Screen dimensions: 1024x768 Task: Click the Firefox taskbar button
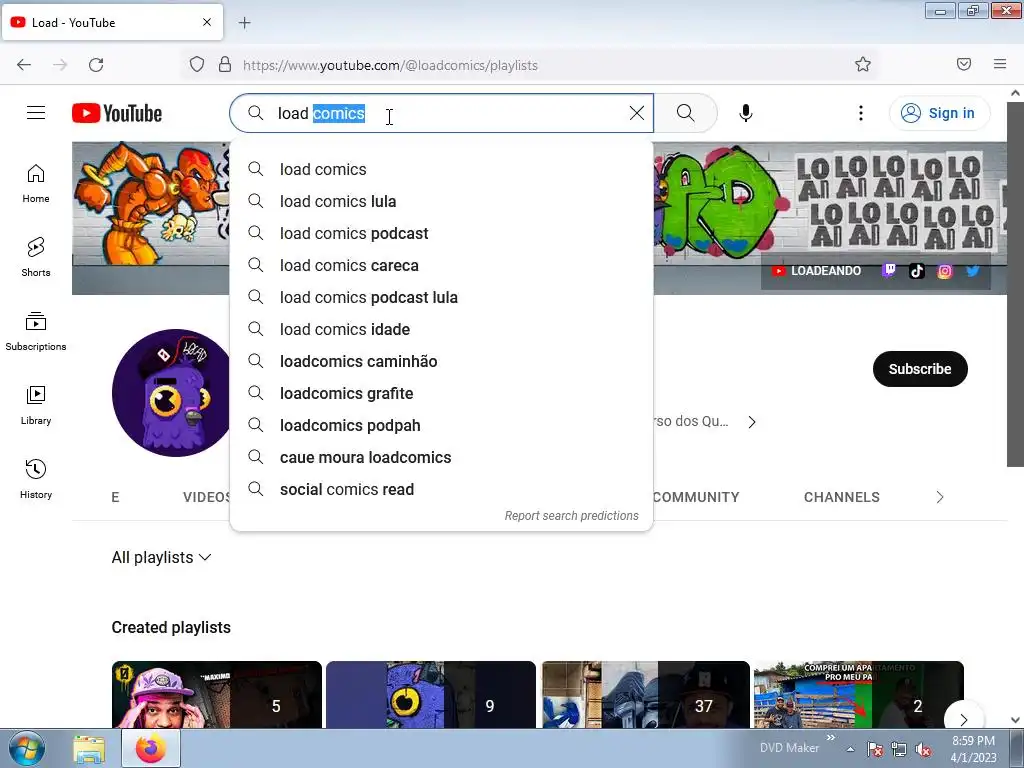(151, 748)
